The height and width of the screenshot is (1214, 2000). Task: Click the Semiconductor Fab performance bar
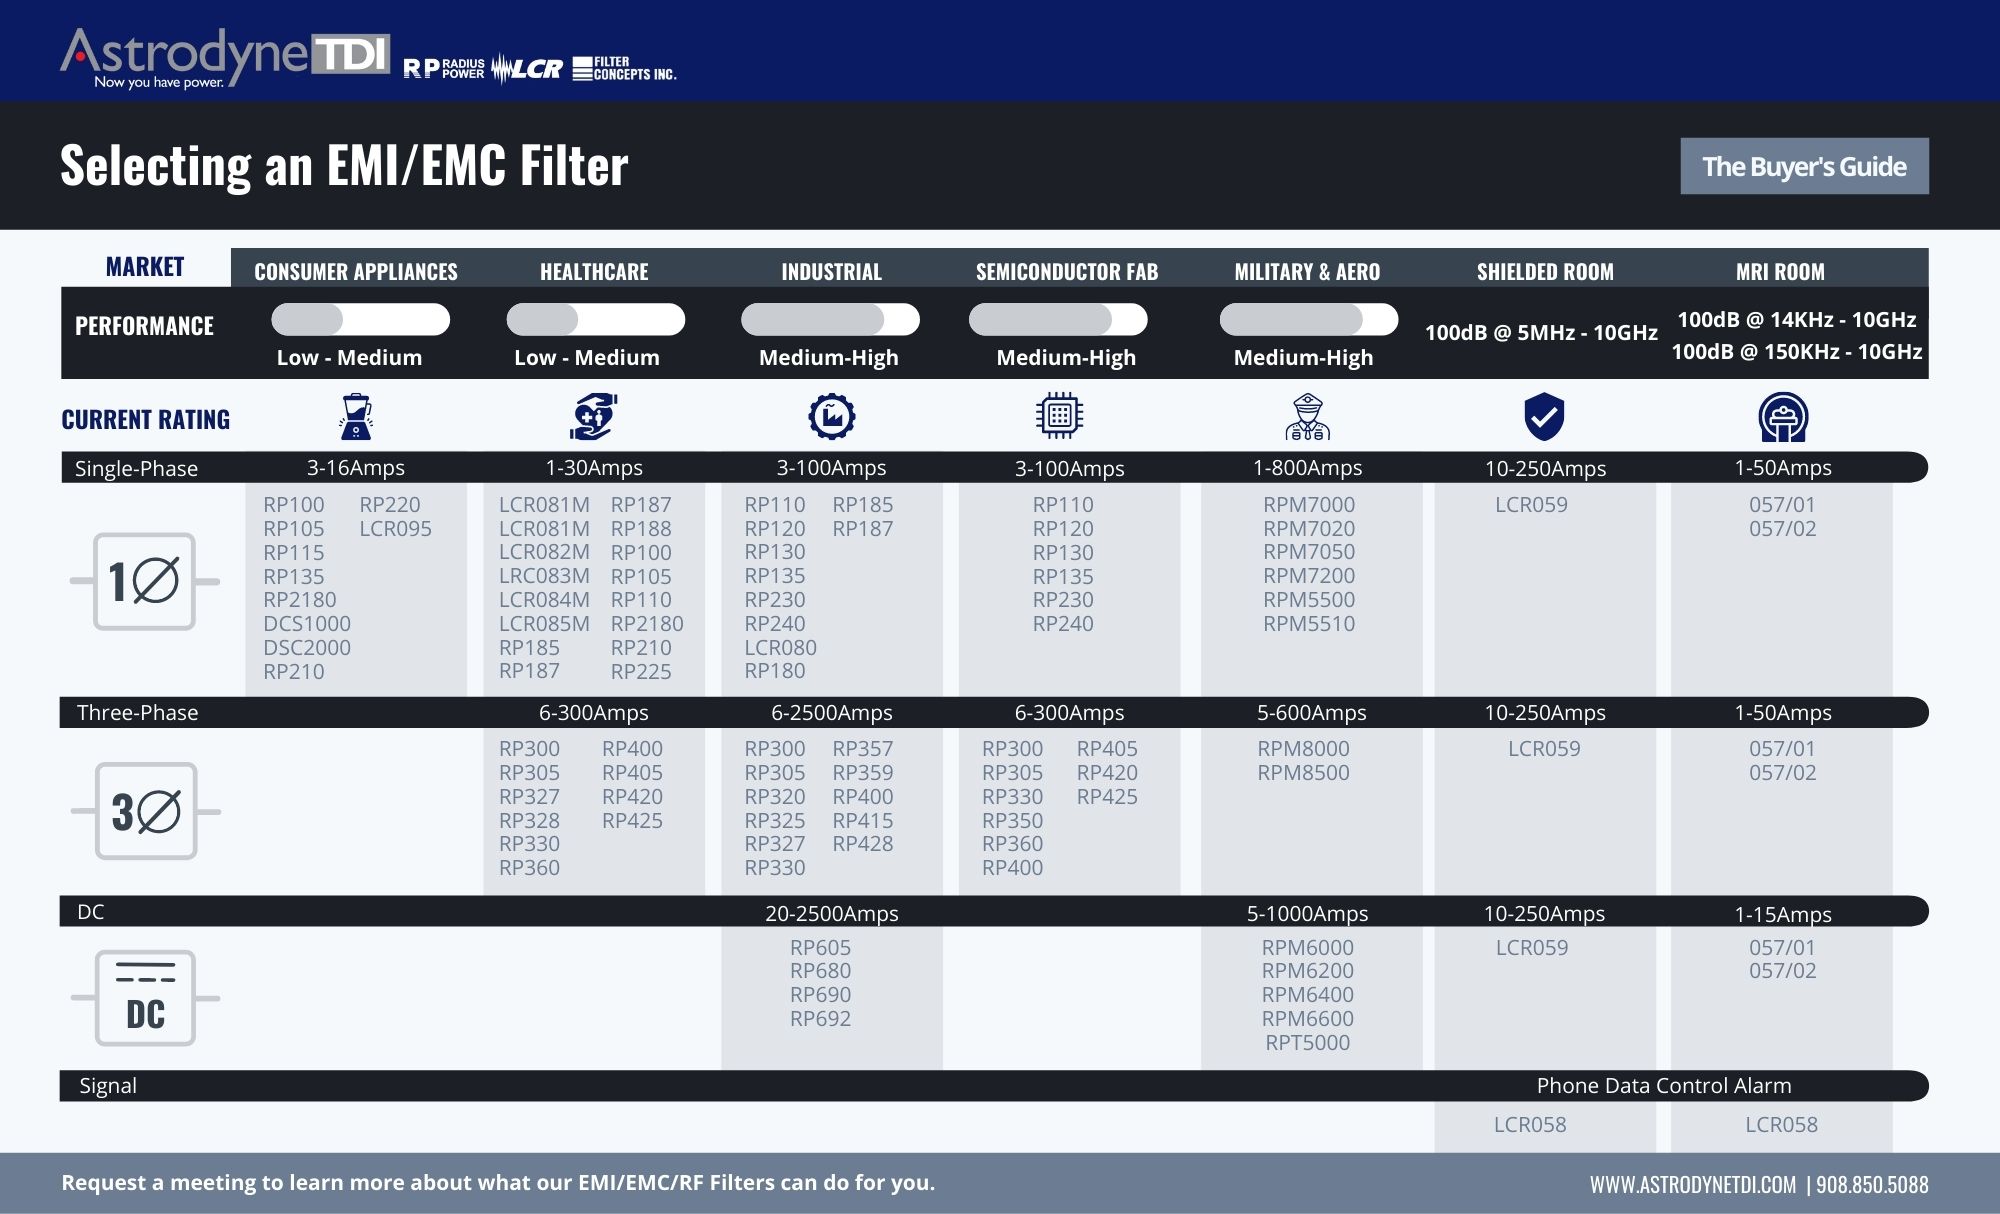pos(1058,319)
